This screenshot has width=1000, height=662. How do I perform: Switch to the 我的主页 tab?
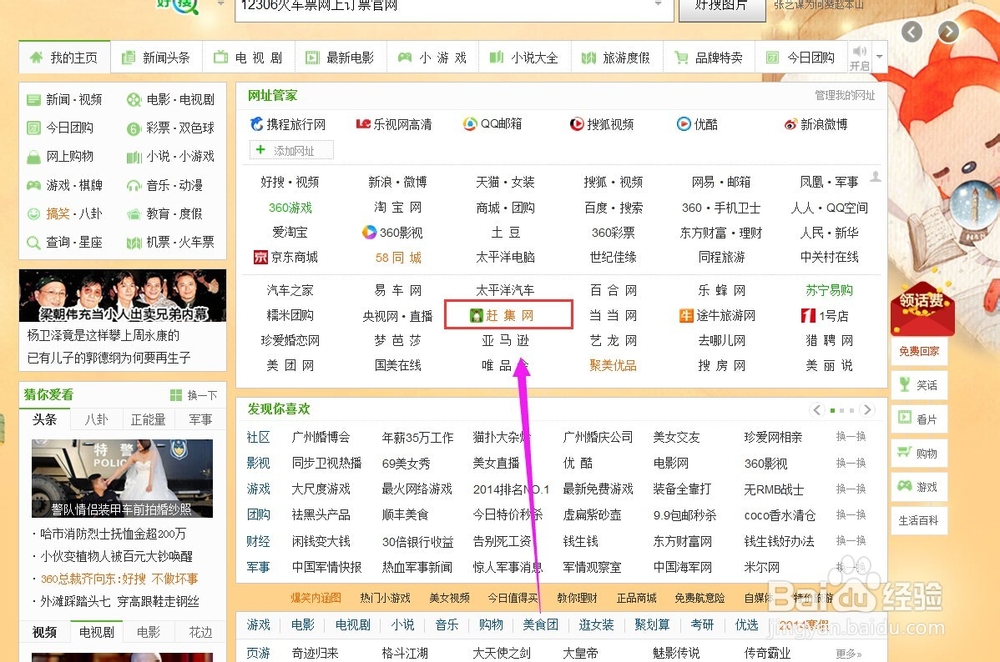(x=64, y=57)
